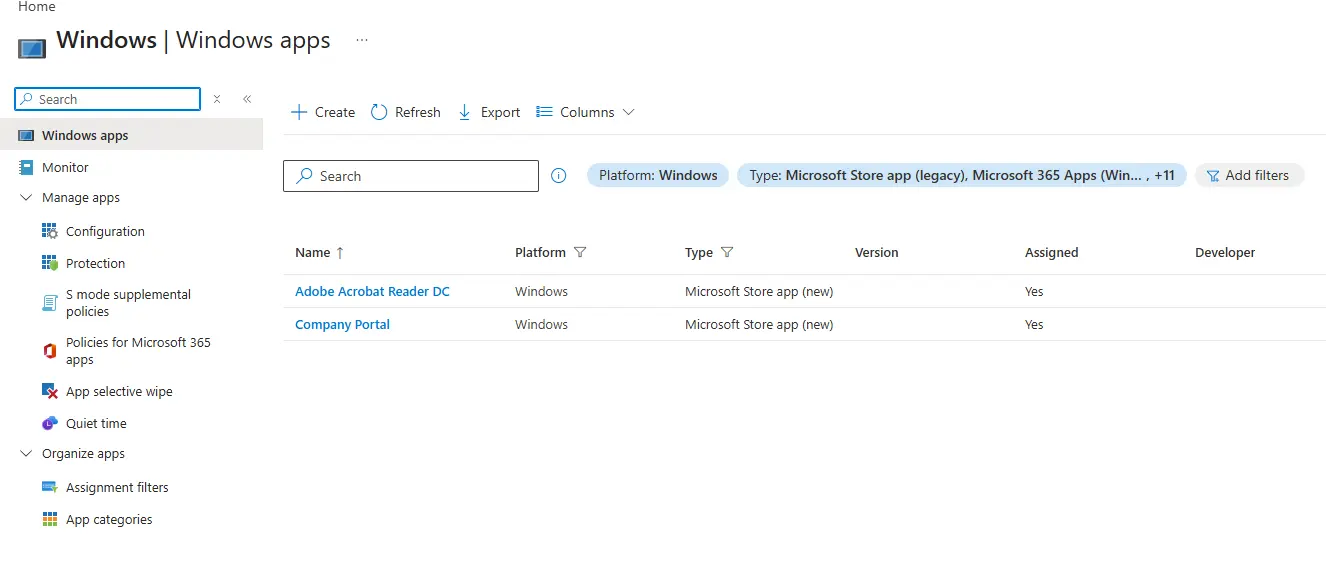Open Configuration under Manage apps

click(x=105, y=231)
